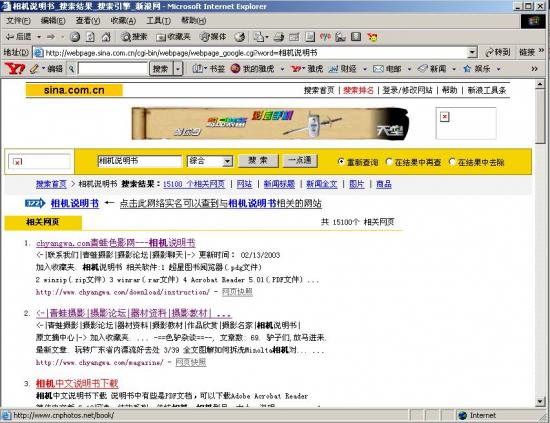Screen dimensions: 550x423
Task: Click the Stop loading toolbar icon
Action: point(75,37)
